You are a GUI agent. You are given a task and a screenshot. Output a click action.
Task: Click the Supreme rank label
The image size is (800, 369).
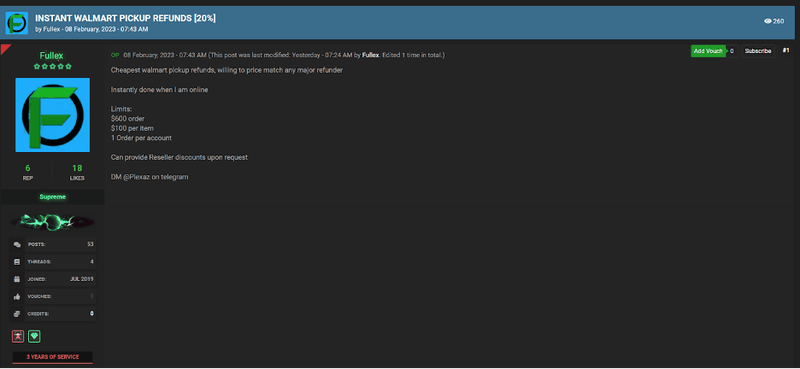pyautogui.click(x=53, y=197)
